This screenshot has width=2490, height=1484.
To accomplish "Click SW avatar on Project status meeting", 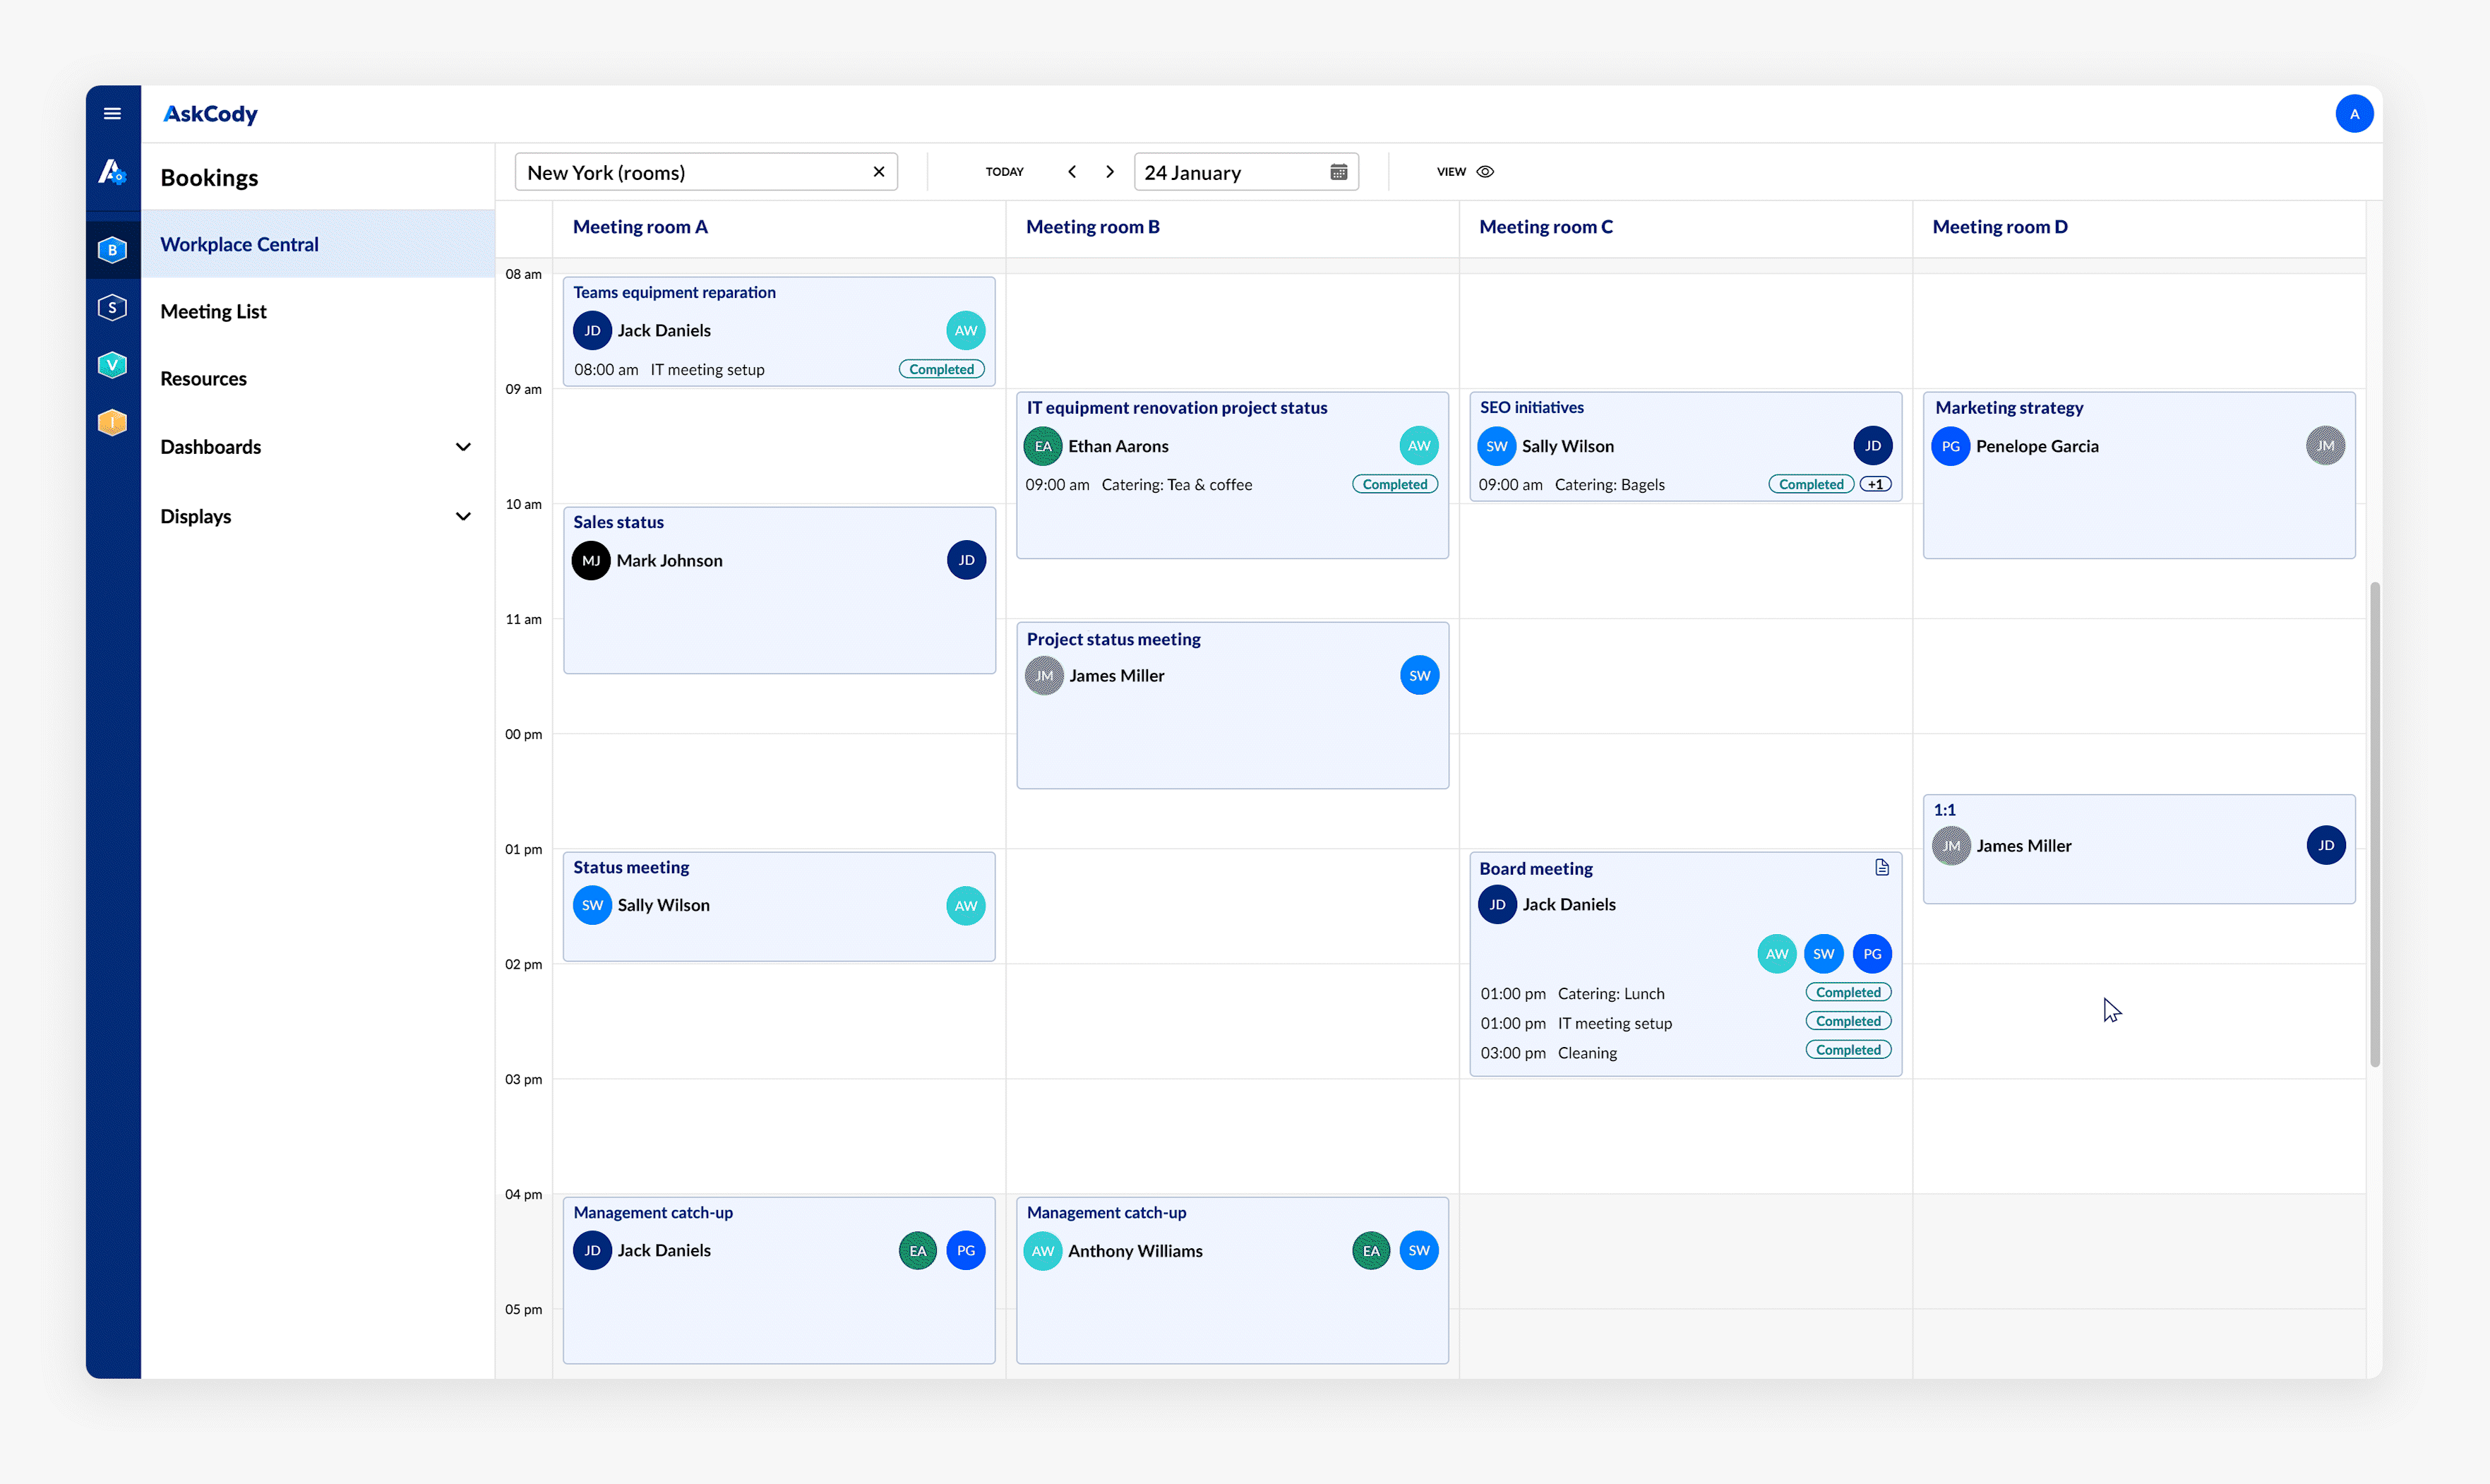I will (x=1419, y=675).
